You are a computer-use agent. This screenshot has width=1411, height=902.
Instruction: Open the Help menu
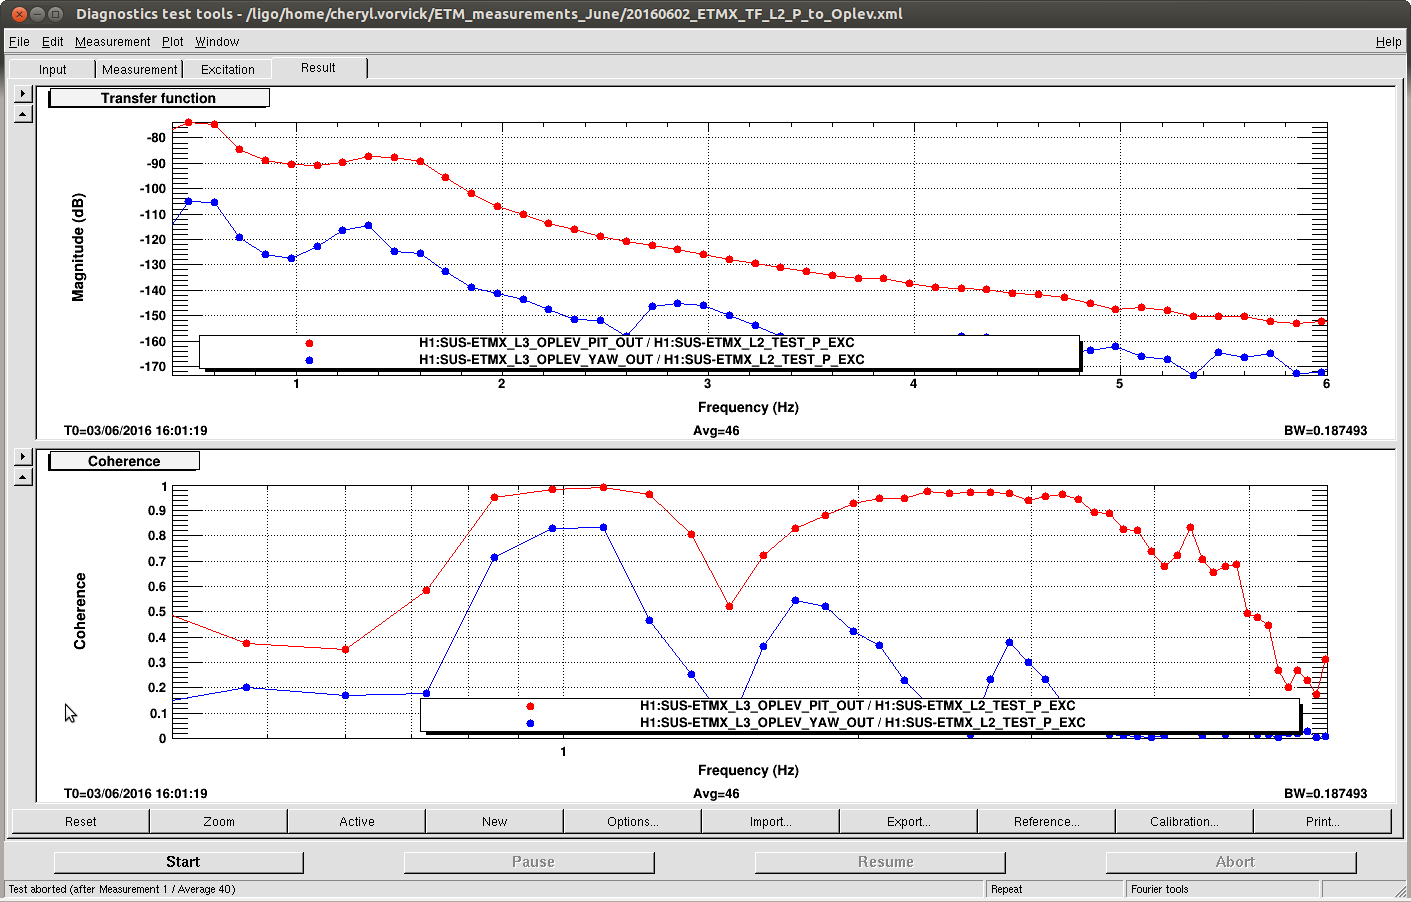click(1388, 41)
